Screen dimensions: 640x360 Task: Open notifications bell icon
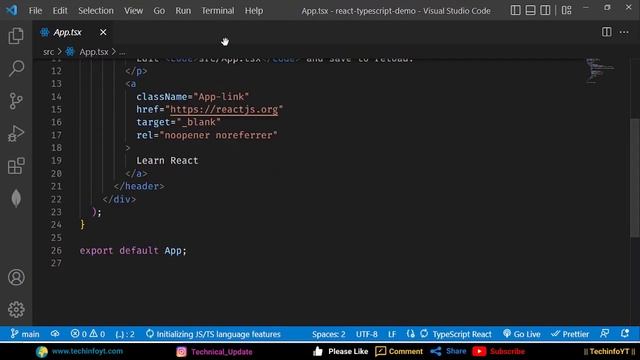[625, 333]
